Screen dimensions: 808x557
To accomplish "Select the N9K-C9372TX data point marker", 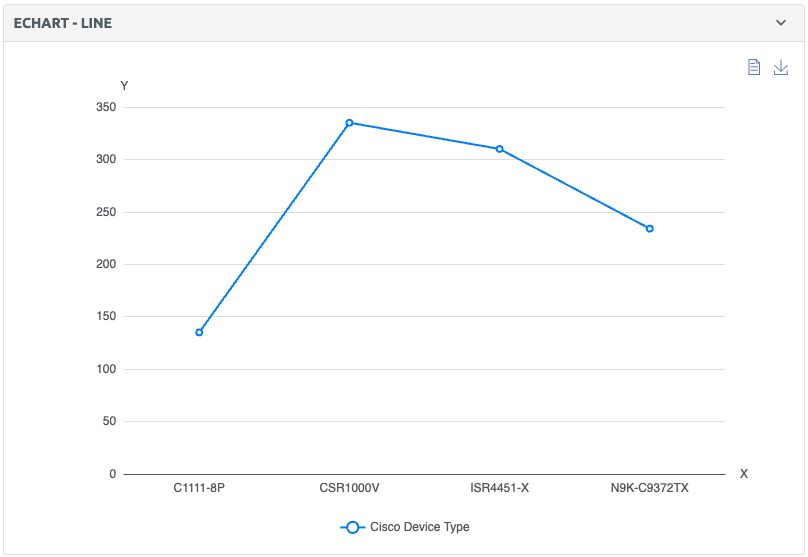I will [x=649, y=229].
